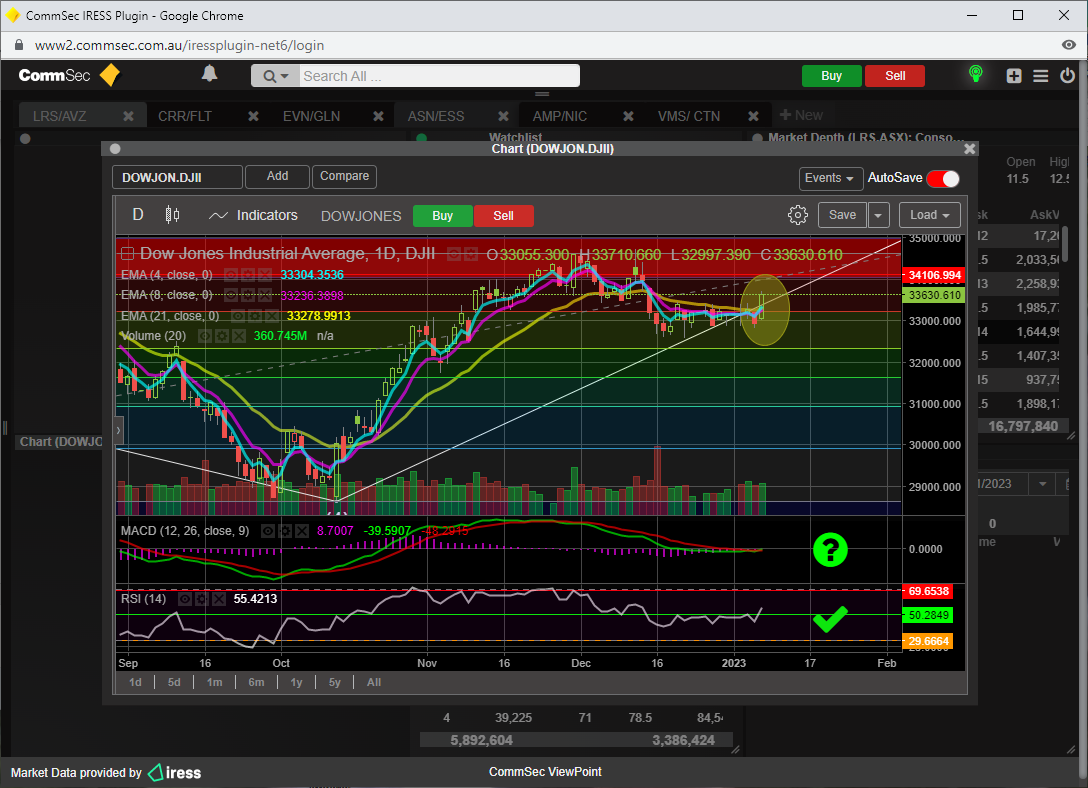Open settings gear for EMA 21
Viewport: 1088px width, 788px height.
click(x=255, y=316)
